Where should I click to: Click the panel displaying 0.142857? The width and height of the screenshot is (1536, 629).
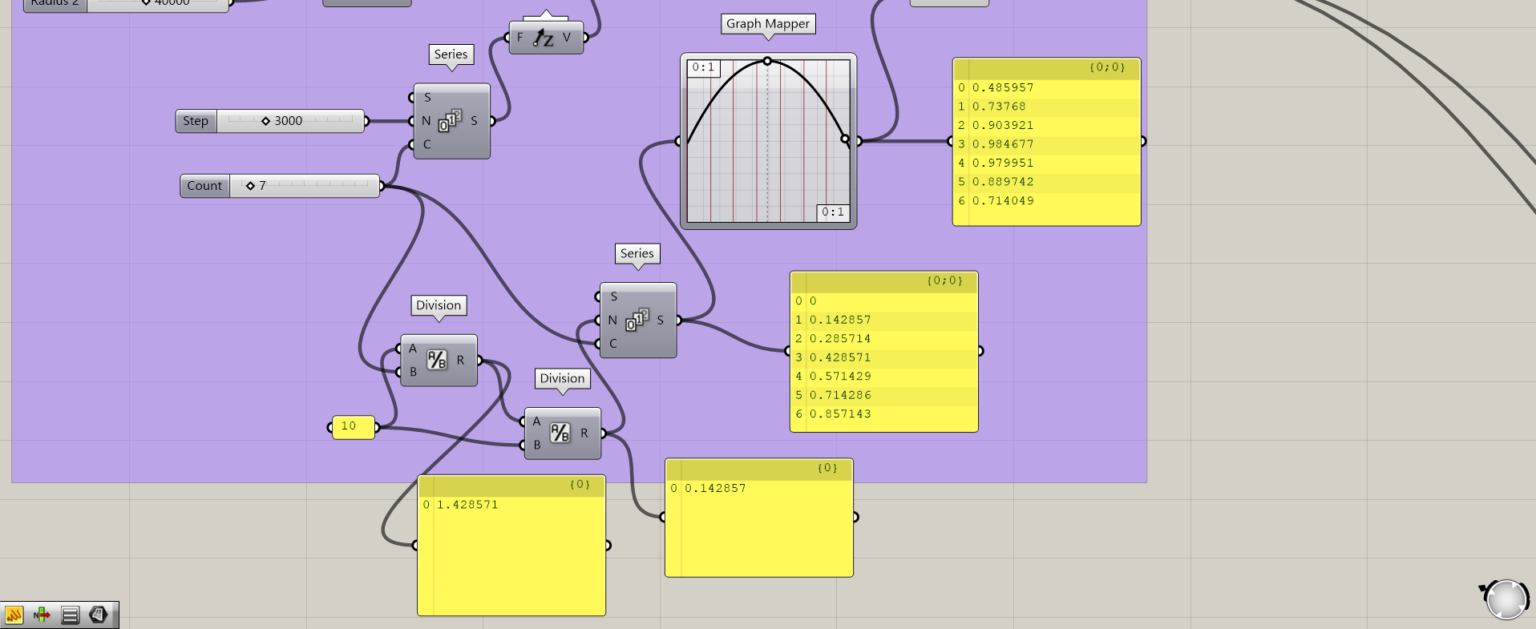click(758, 517)
